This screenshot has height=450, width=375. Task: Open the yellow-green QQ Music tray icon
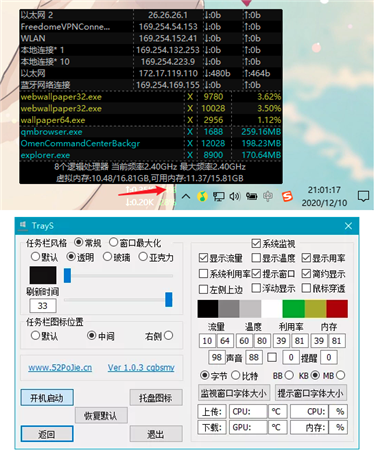click(202, 196)
